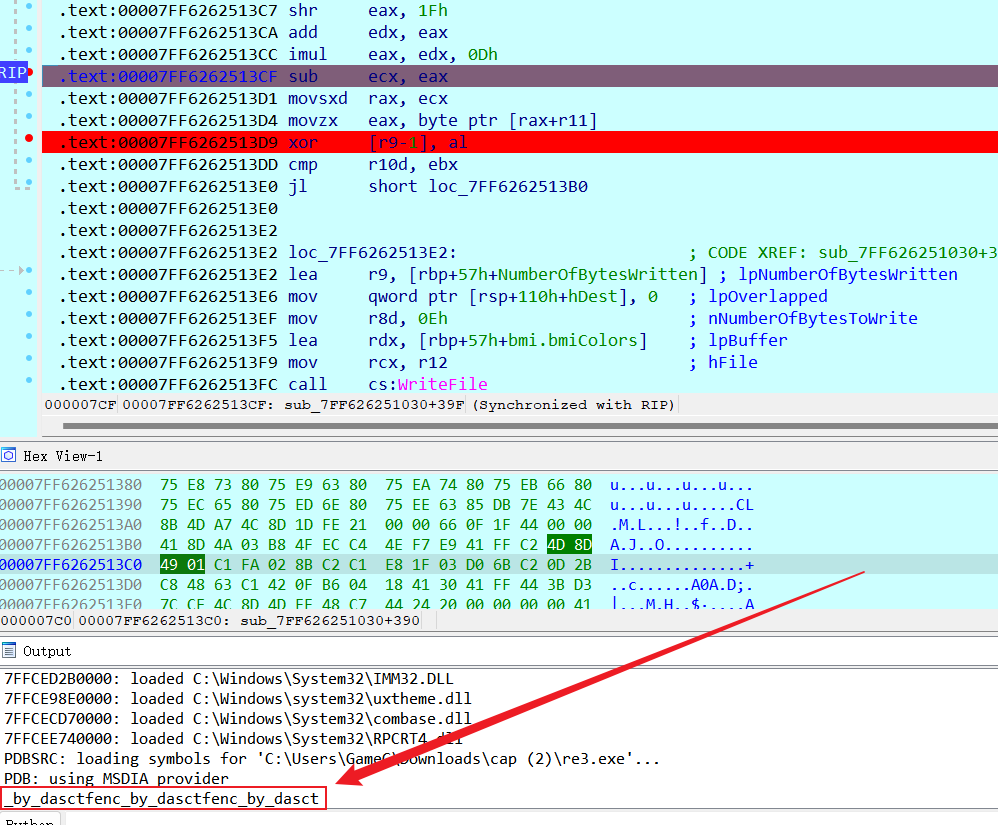Set breakpoint dot beside movsxd rax, ecx
The height and width of the screenshot is (825, 998).
[29, 94]
